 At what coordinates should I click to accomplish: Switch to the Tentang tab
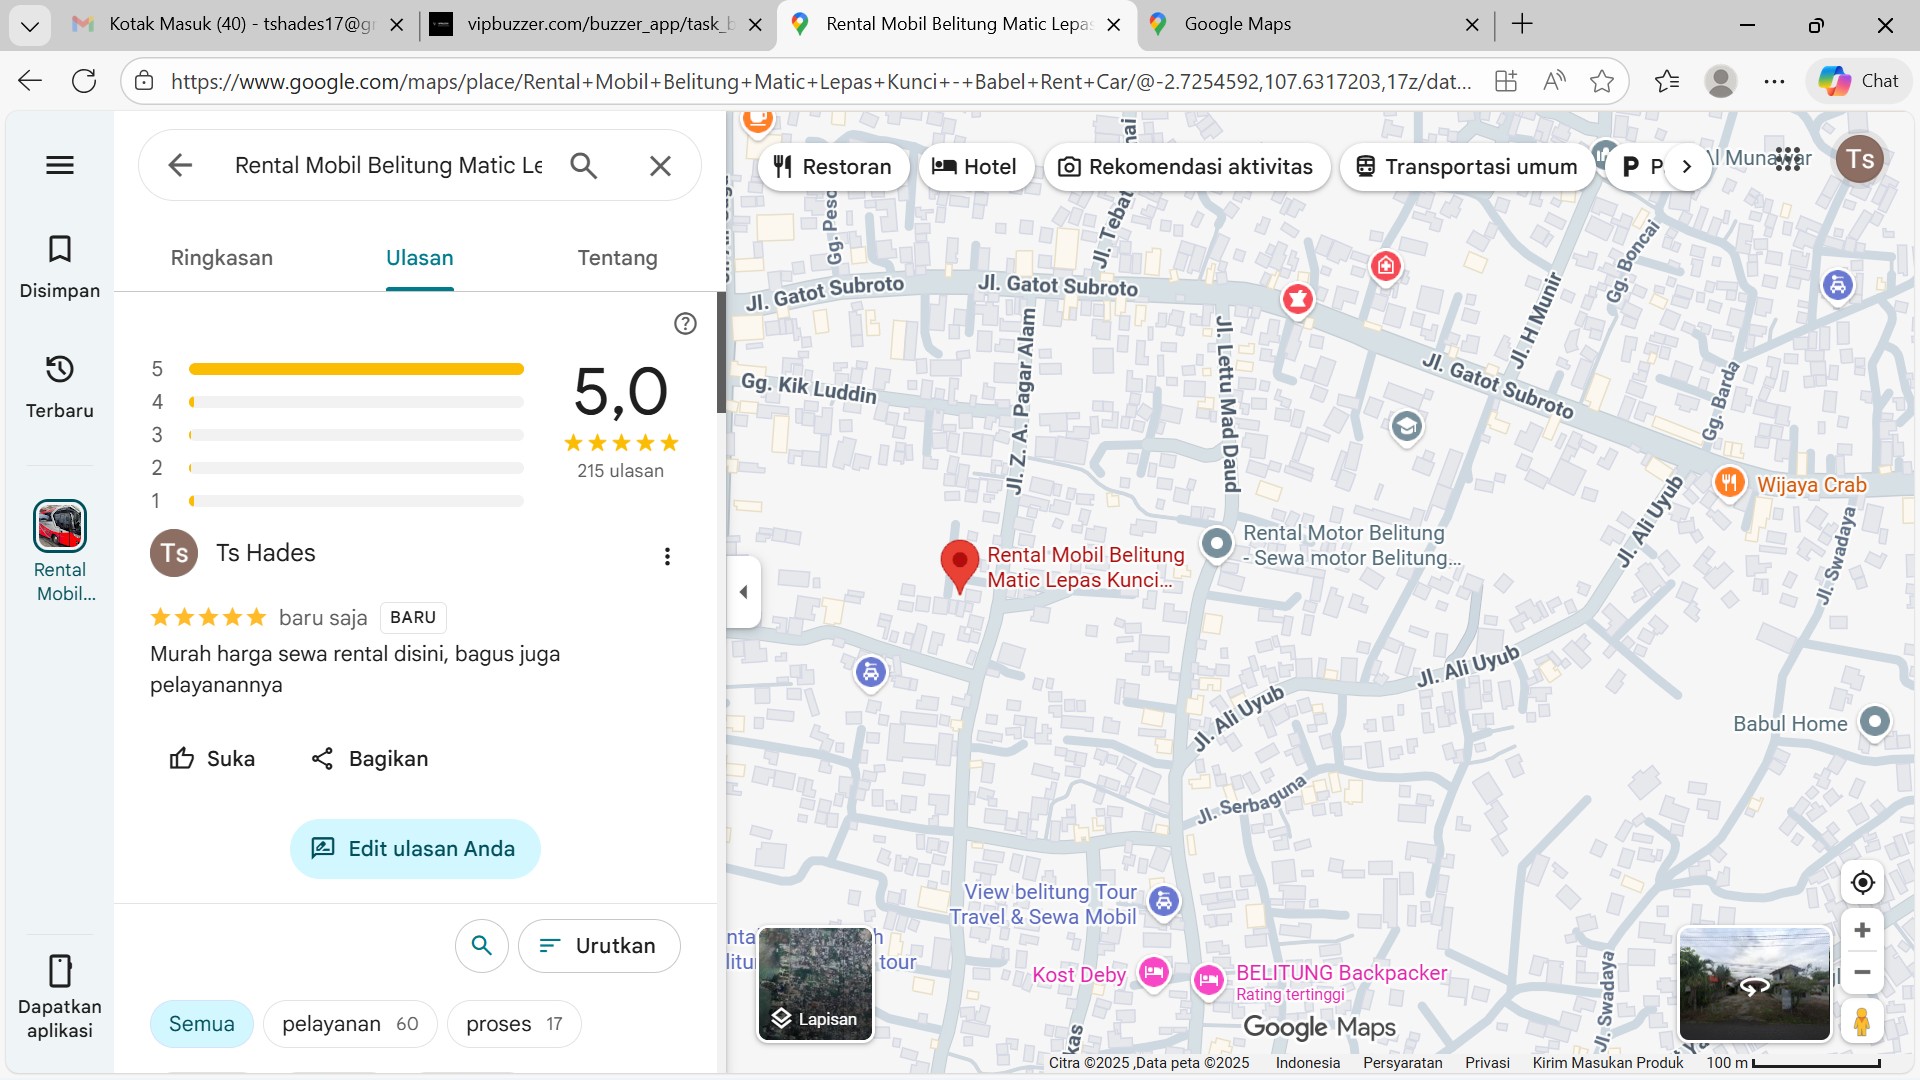click(x=617, y=258)
